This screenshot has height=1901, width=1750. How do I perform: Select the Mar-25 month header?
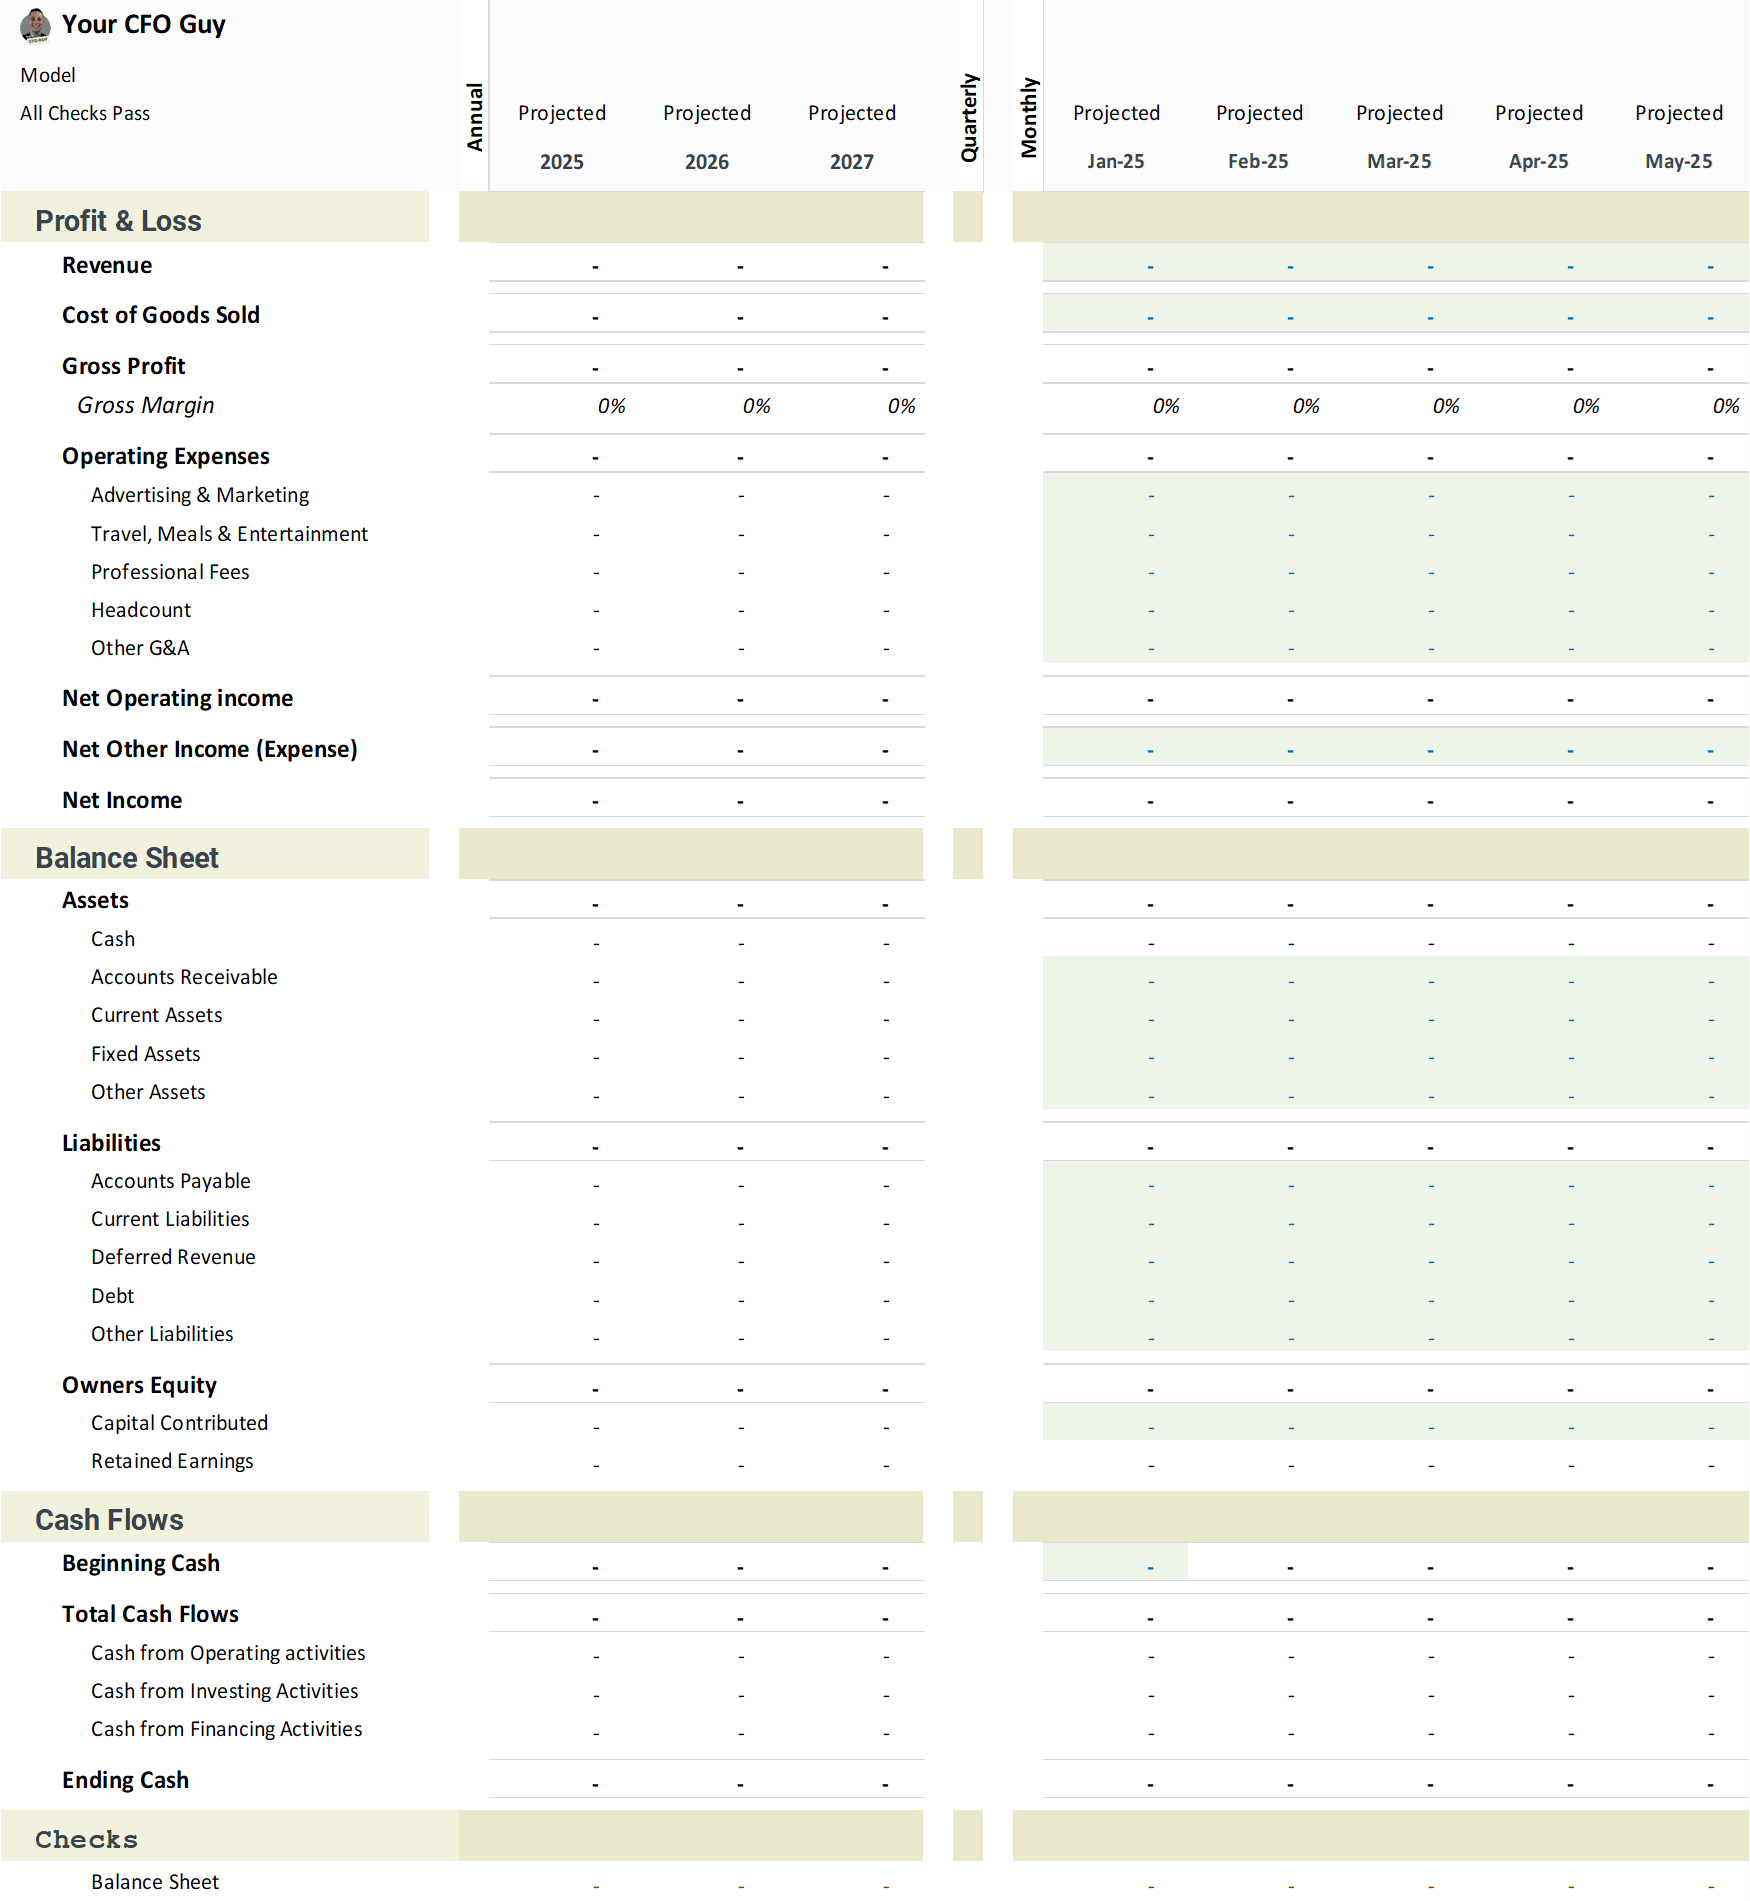point(1399,161)
